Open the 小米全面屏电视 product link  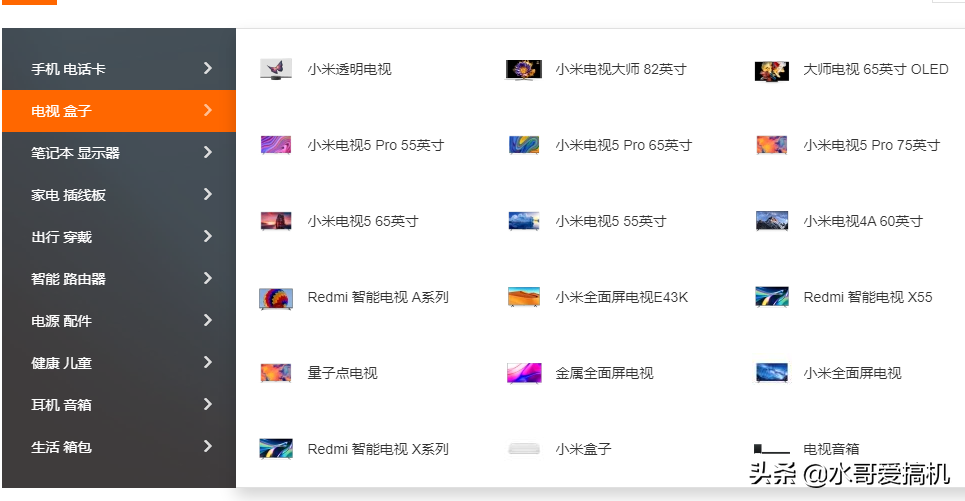pos(852,373)
